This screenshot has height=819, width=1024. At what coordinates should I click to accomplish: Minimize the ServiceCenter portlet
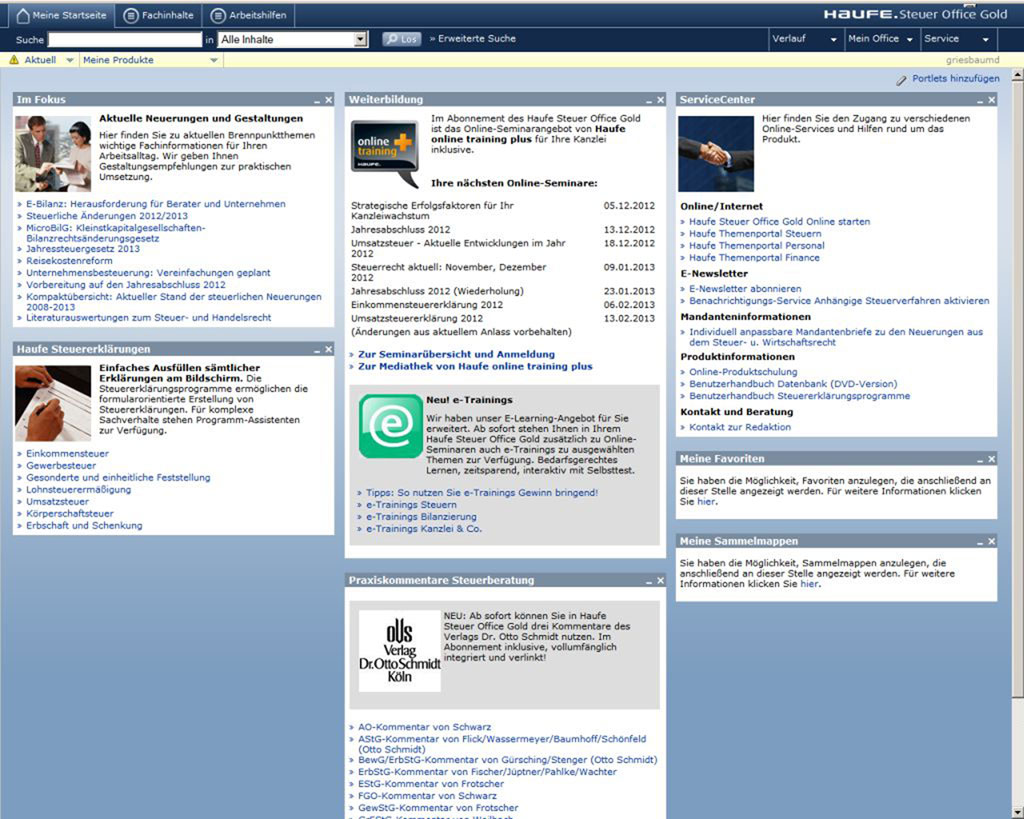coord(980,101)
